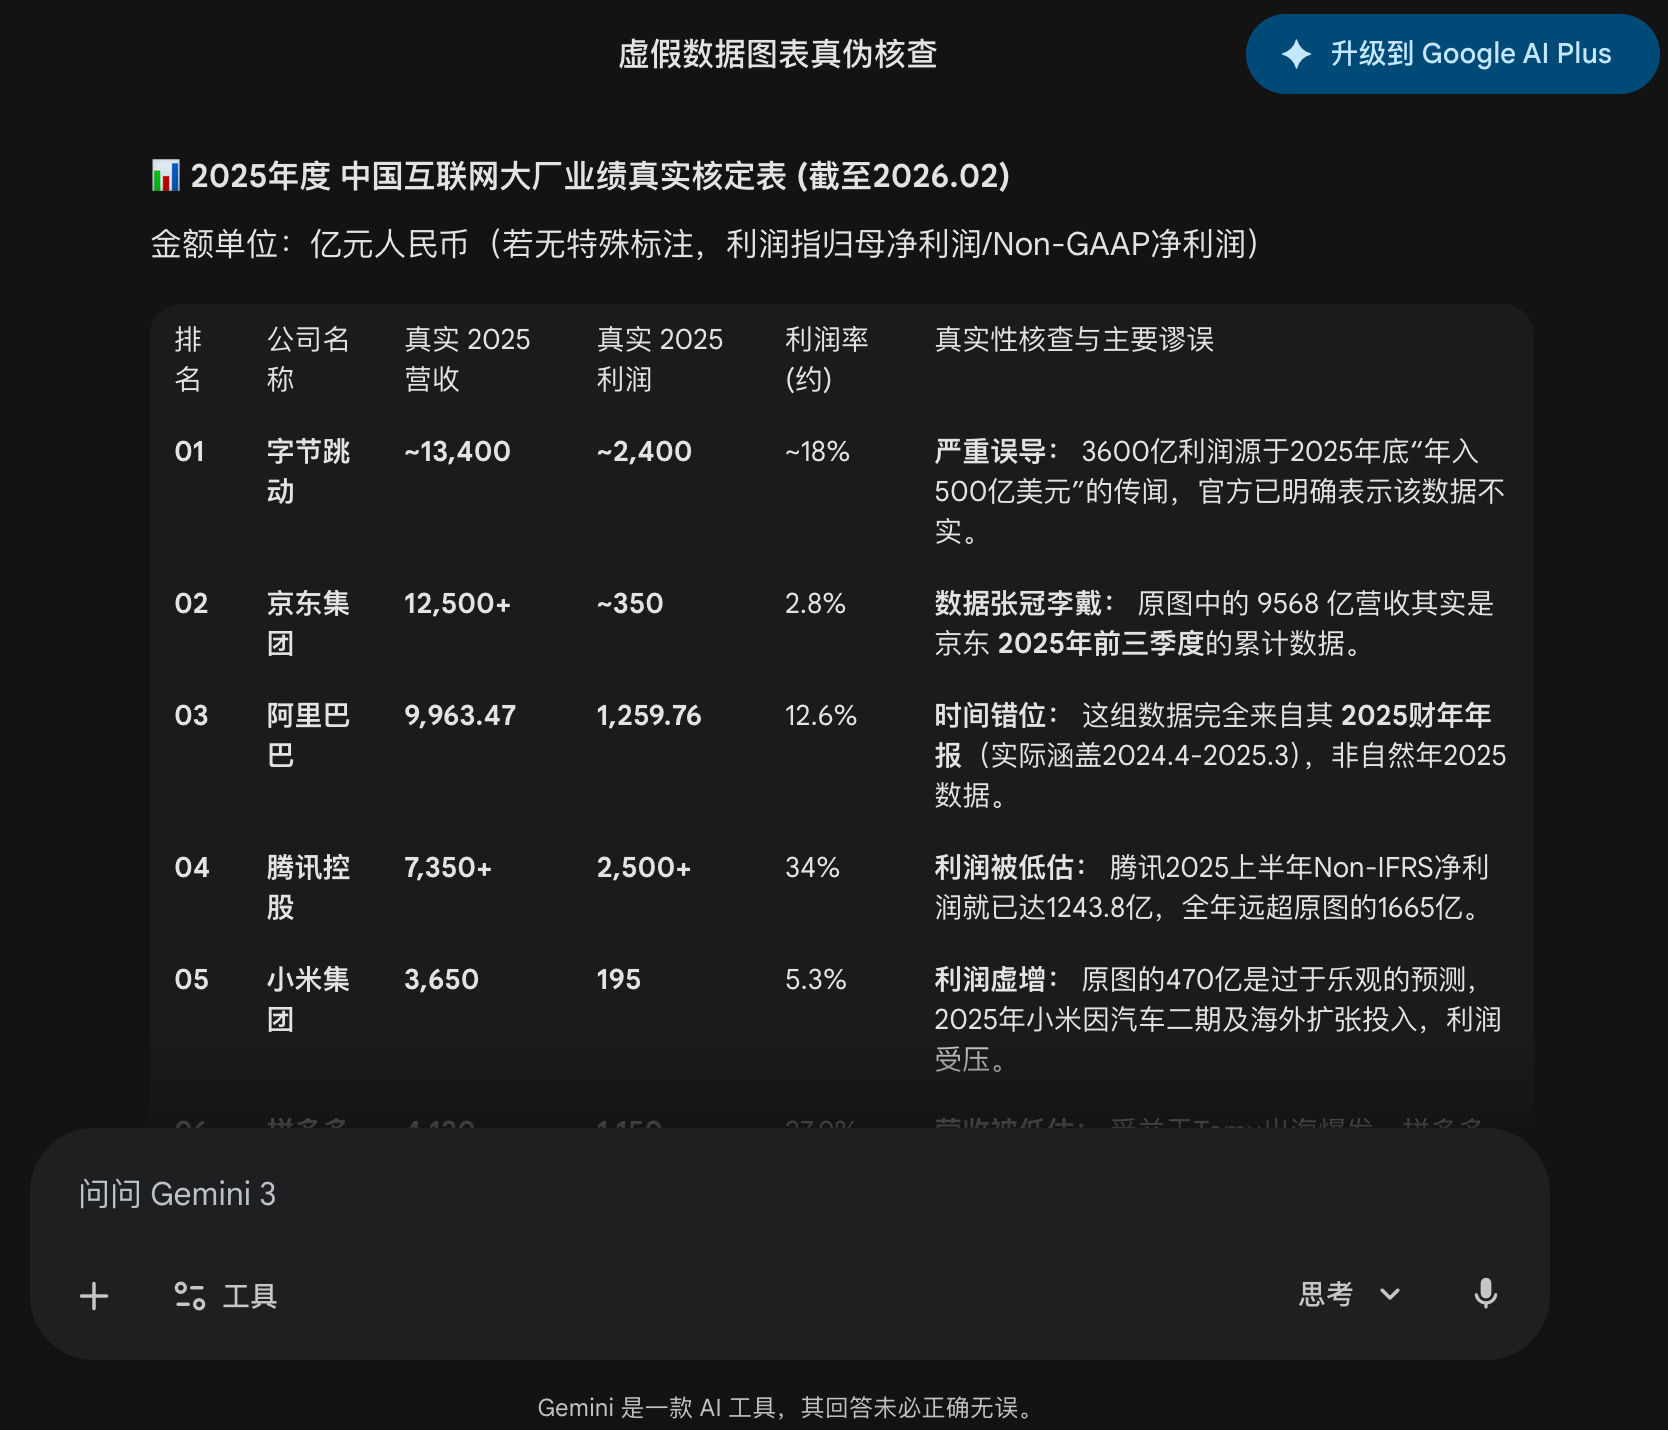
Task: Click the 利润虚增 note for 小米
Action: [1218, 1019]
